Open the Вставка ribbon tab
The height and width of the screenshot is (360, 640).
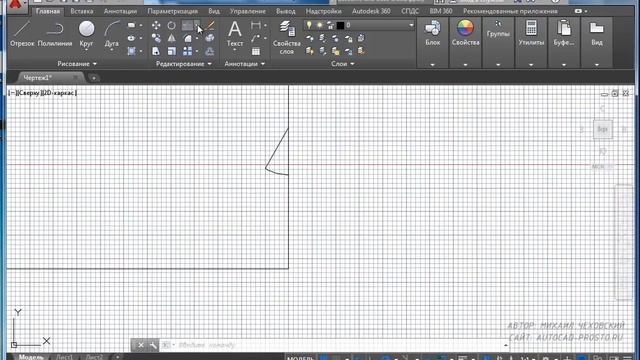click(x=82, y=11)
